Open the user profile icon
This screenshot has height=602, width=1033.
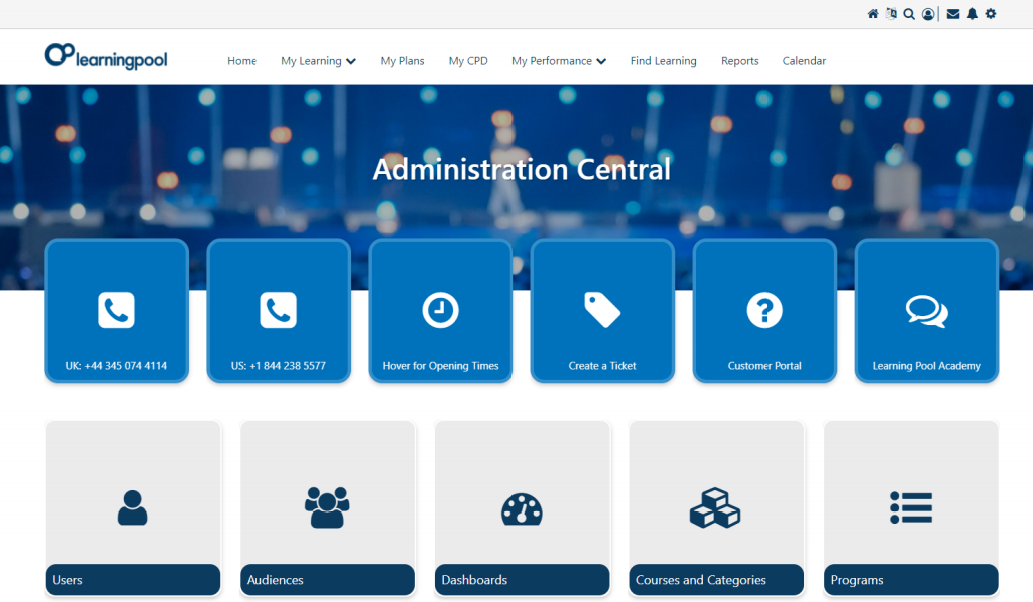click(x=928, y=14)
